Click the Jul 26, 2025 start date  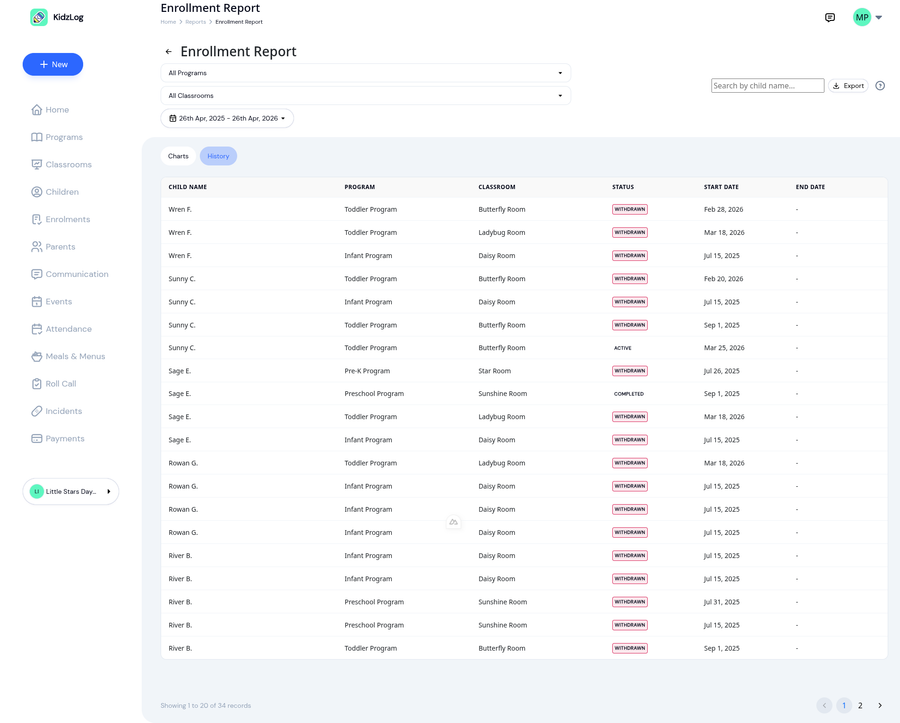tap(721, 371)
